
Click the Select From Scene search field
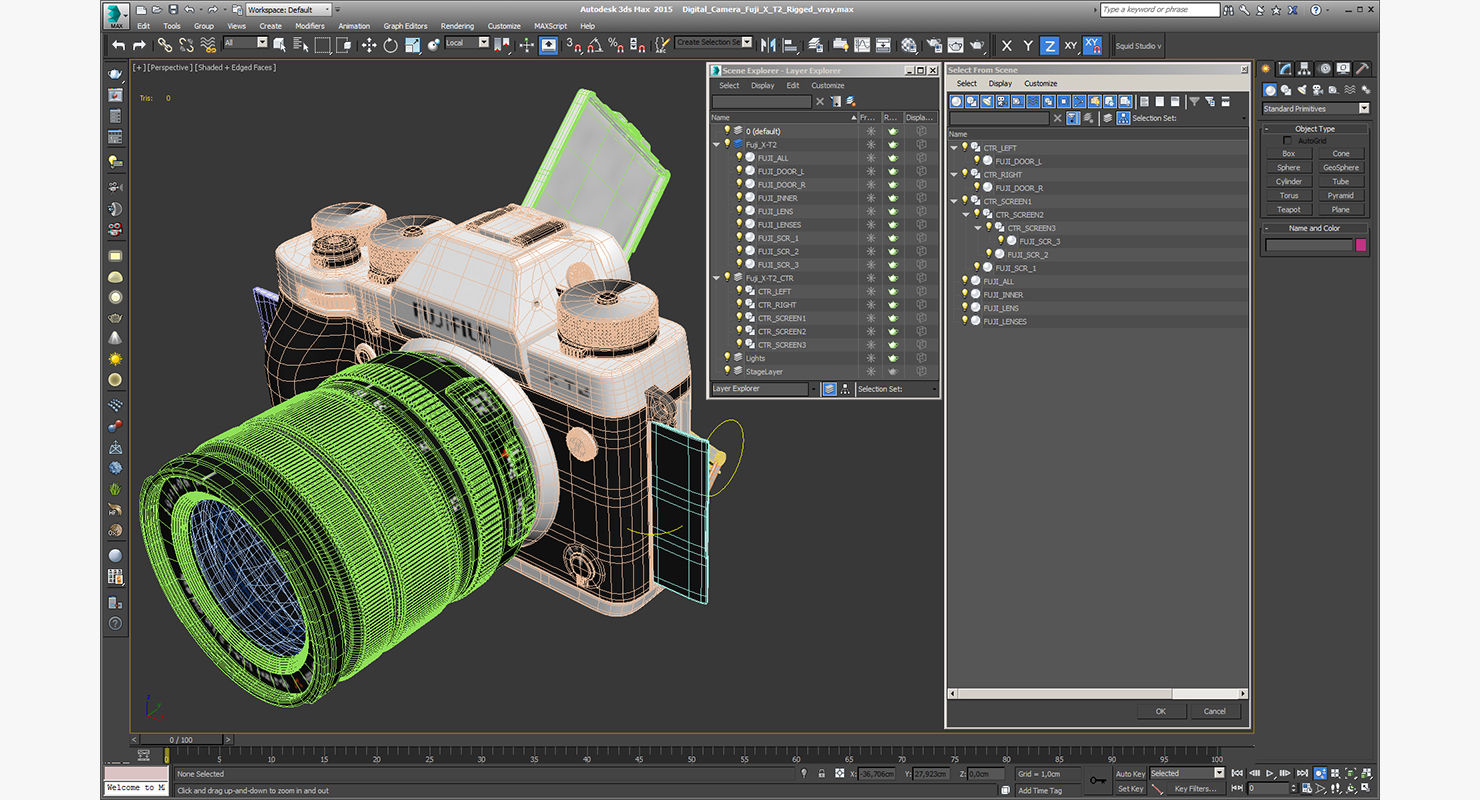tap(999, 118)
